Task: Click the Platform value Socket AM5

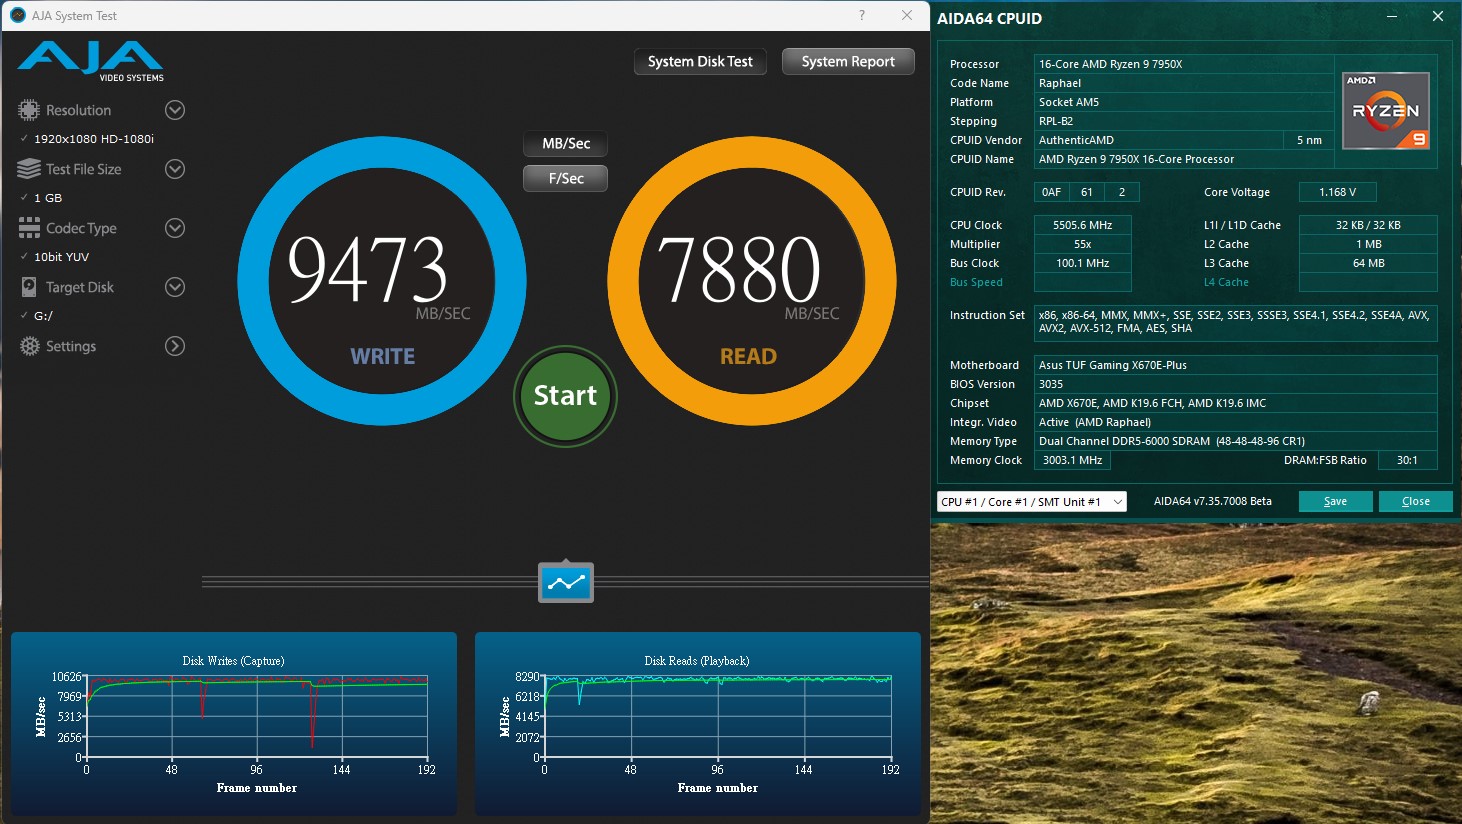Action: (x=1184, y=102)
